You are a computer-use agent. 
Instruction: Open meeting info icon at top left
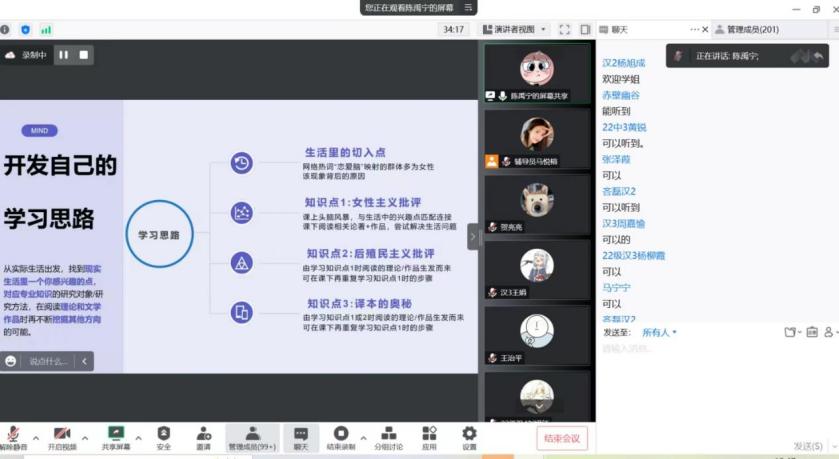pyautogui.click(x=5, y=30)
